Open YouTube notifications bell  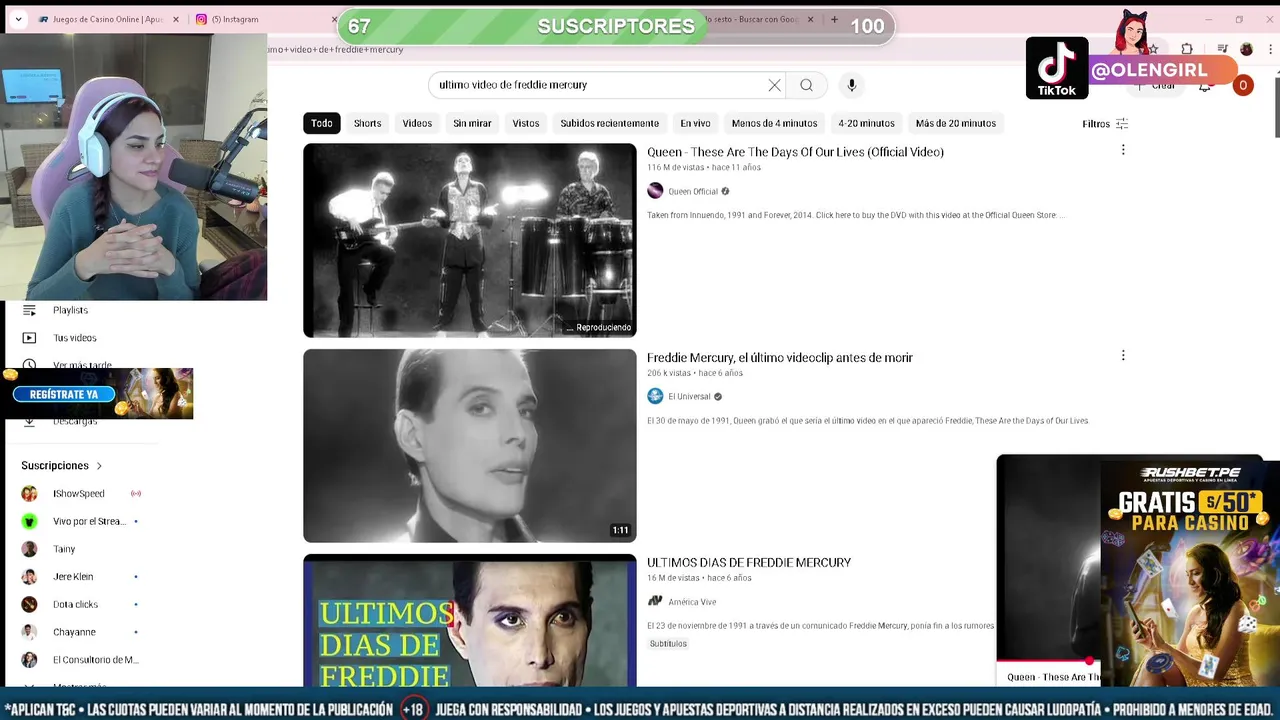1205,86
